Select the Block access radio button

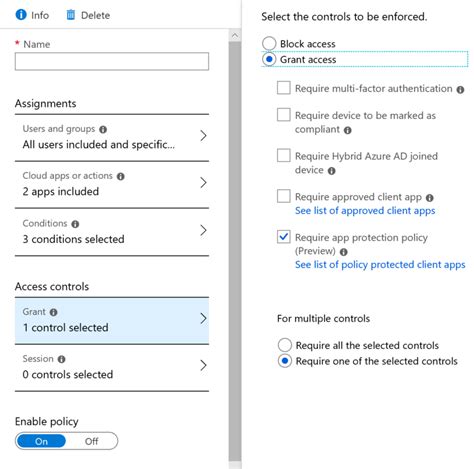click(x=269, y=43)
